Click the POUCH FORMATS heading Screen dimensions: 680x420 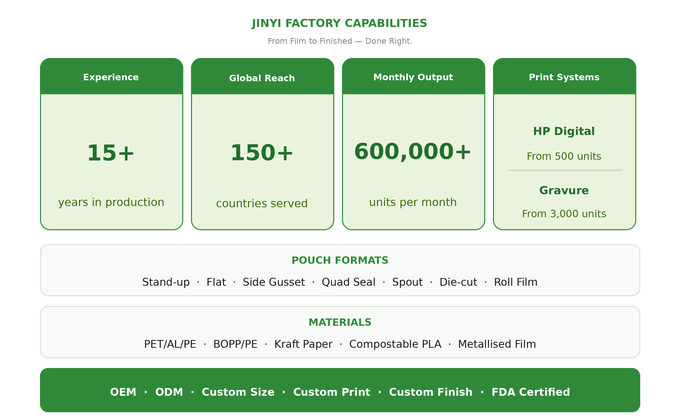[x=340, y=260]
